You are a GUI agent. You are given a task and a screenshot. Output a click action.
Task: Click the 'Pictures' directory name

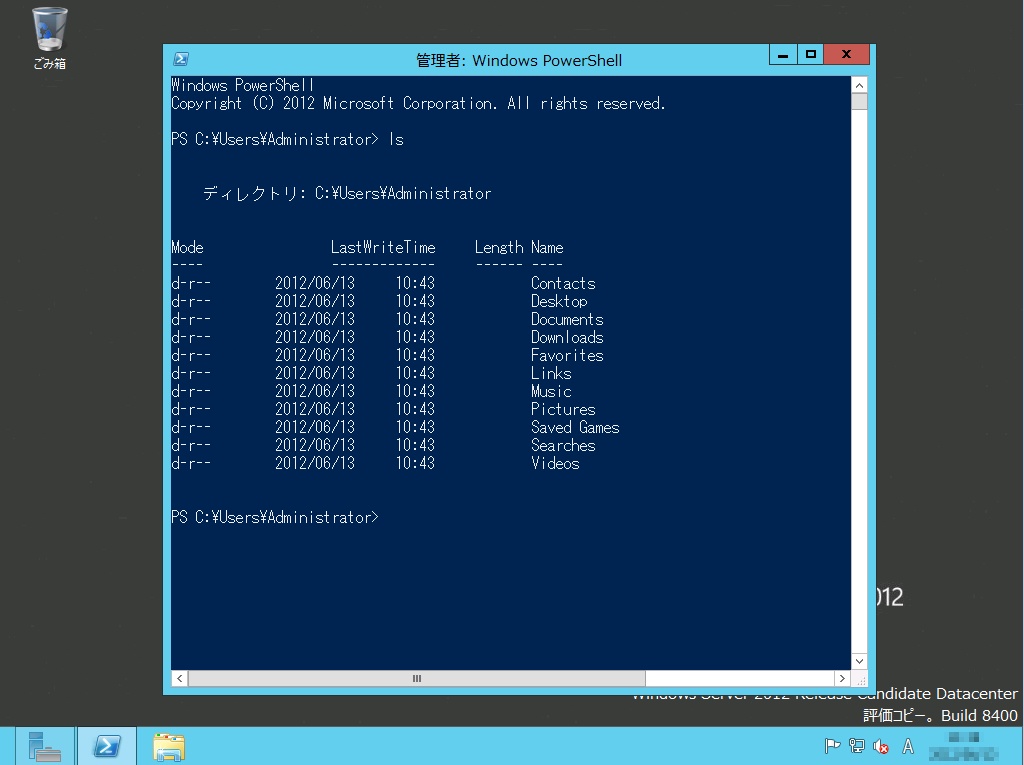563,409
